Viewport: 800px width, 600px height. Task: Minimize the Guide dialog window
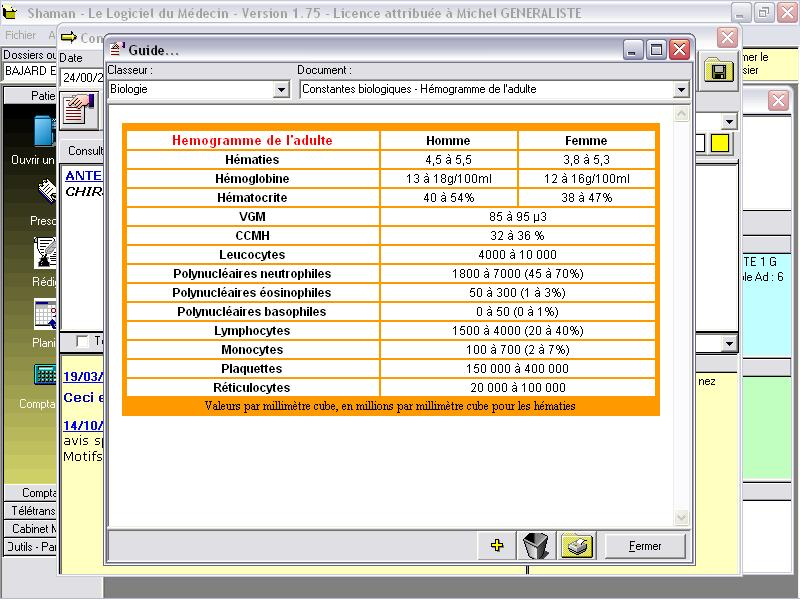(633, 50)
